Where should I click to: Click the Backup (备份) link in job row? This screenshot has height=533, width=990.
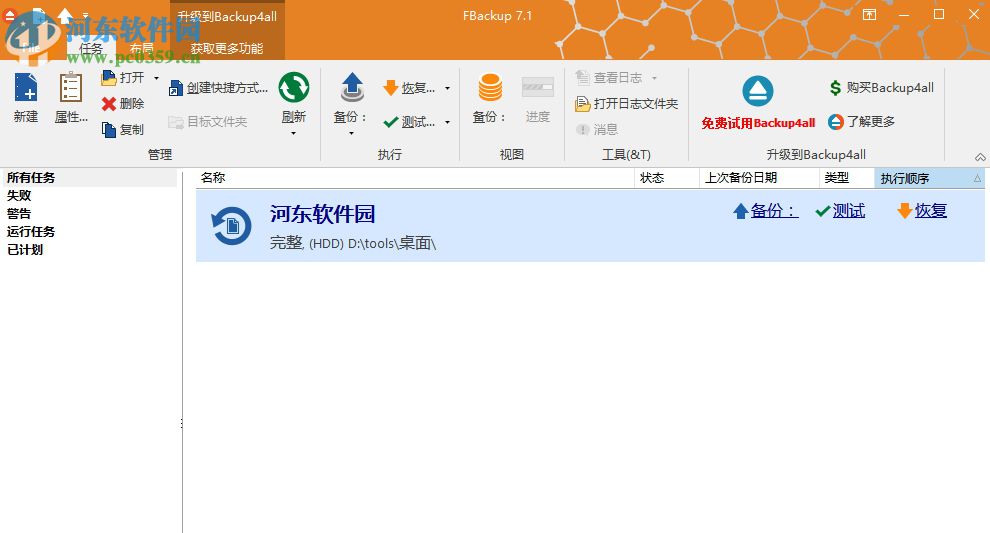[774, 210]
